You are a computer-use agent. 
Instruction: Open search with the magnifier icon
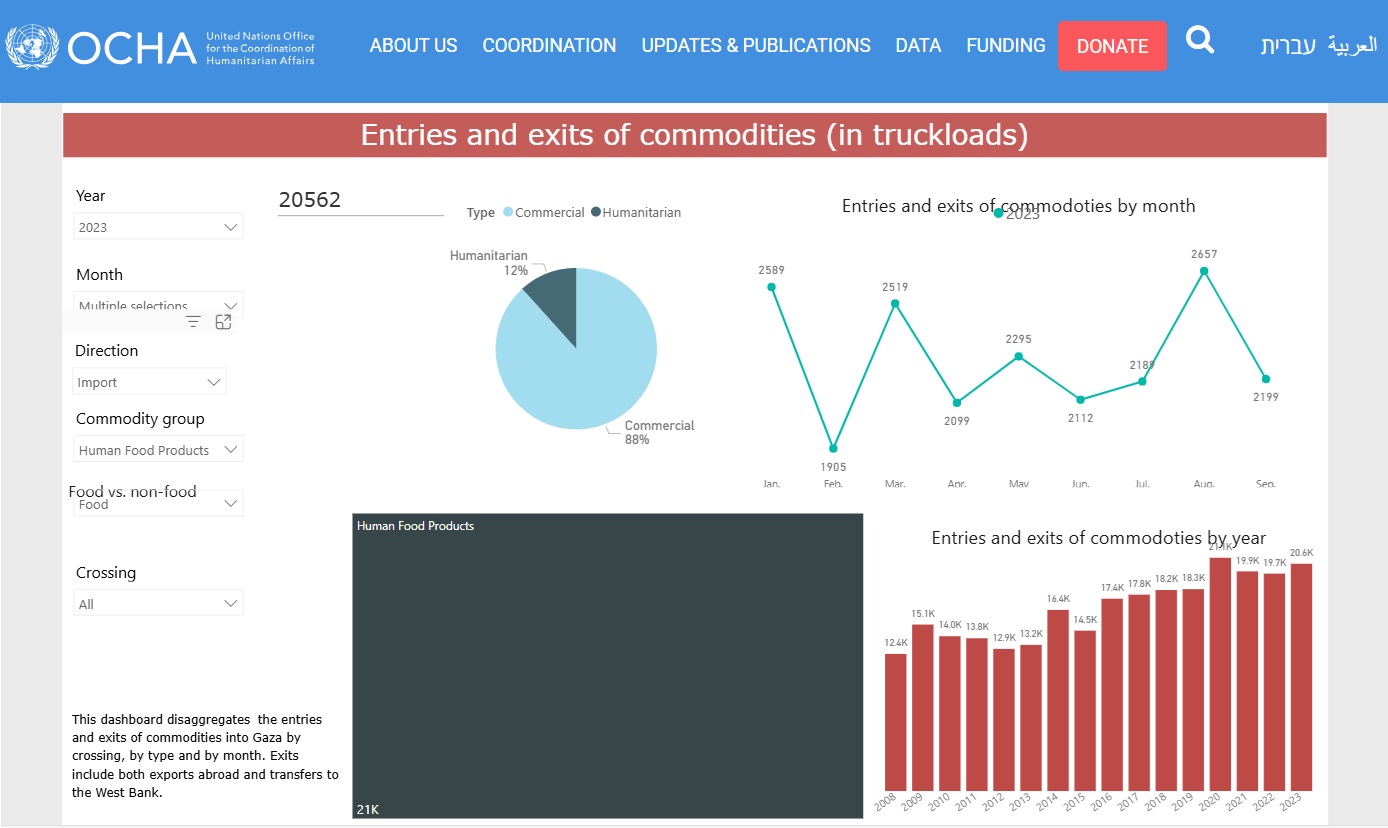(1200, 41)
